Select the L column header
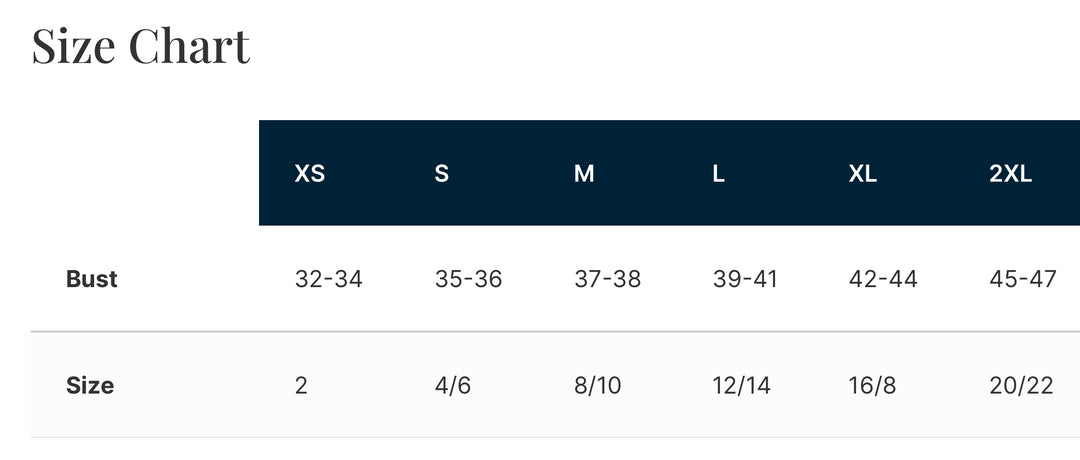This screenshot has width=1080, height=460. coord(718,174)
